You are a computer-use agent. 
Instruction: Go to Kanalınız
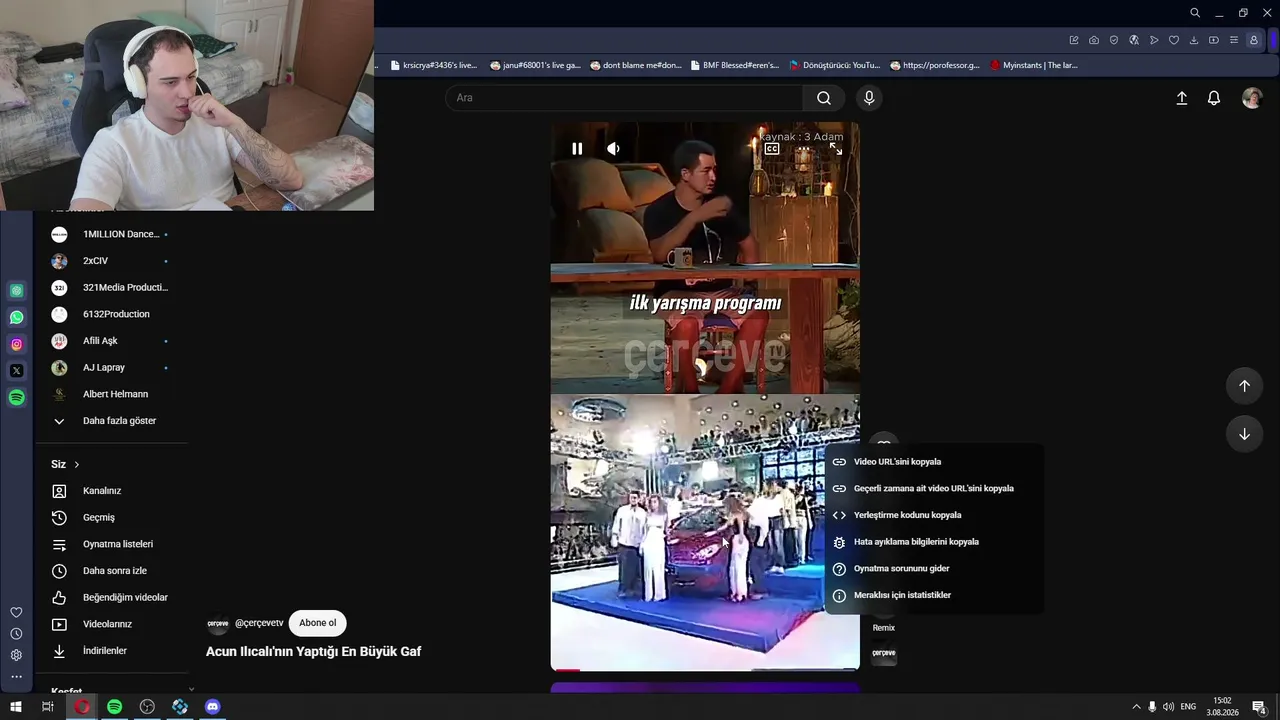(112, 491)
